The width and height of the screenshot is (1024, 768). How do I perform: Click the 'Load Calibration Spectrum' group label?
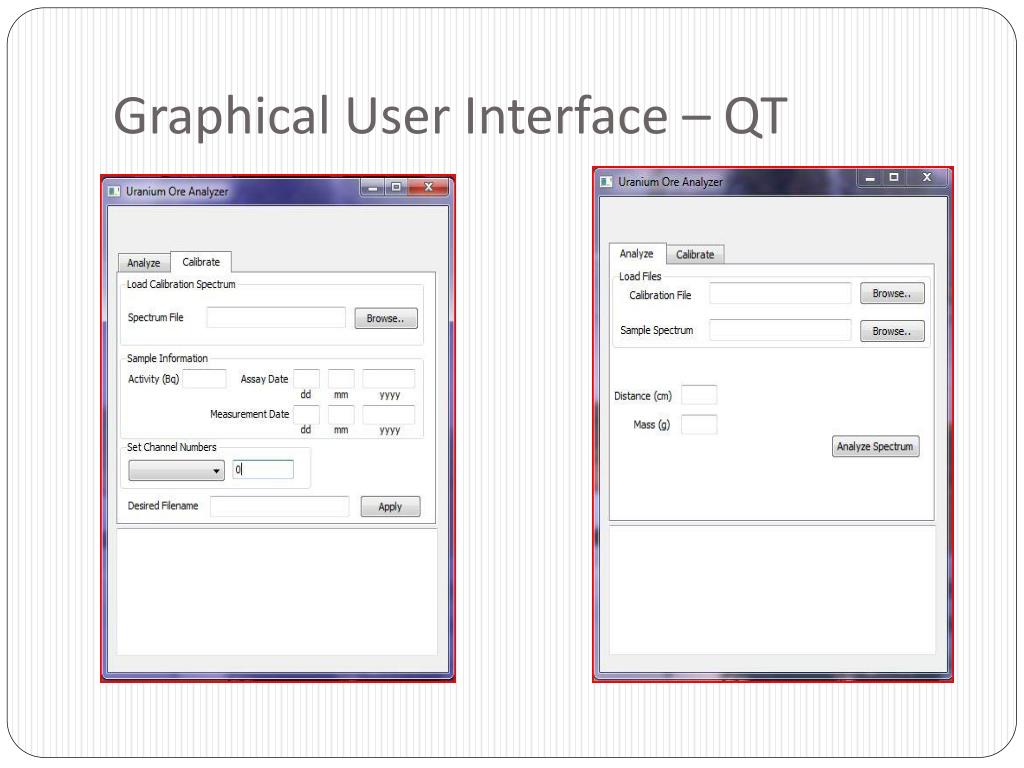[x=181, y=284]
